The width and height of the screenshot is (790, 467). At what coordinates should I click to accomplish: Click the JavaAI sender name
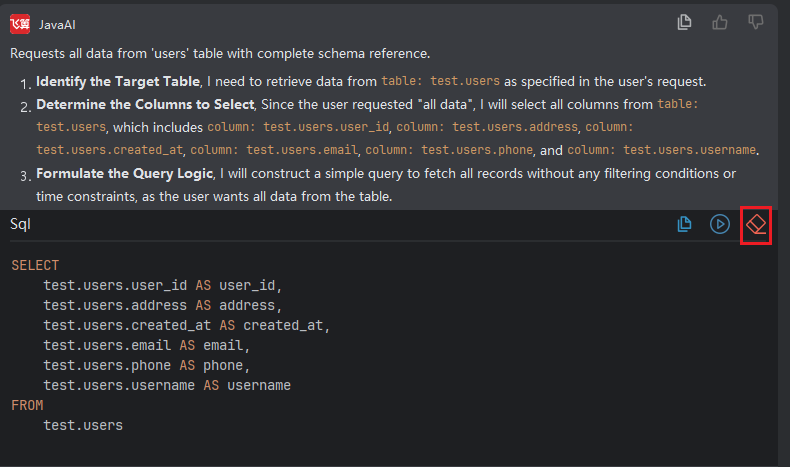tap(57, 24)
